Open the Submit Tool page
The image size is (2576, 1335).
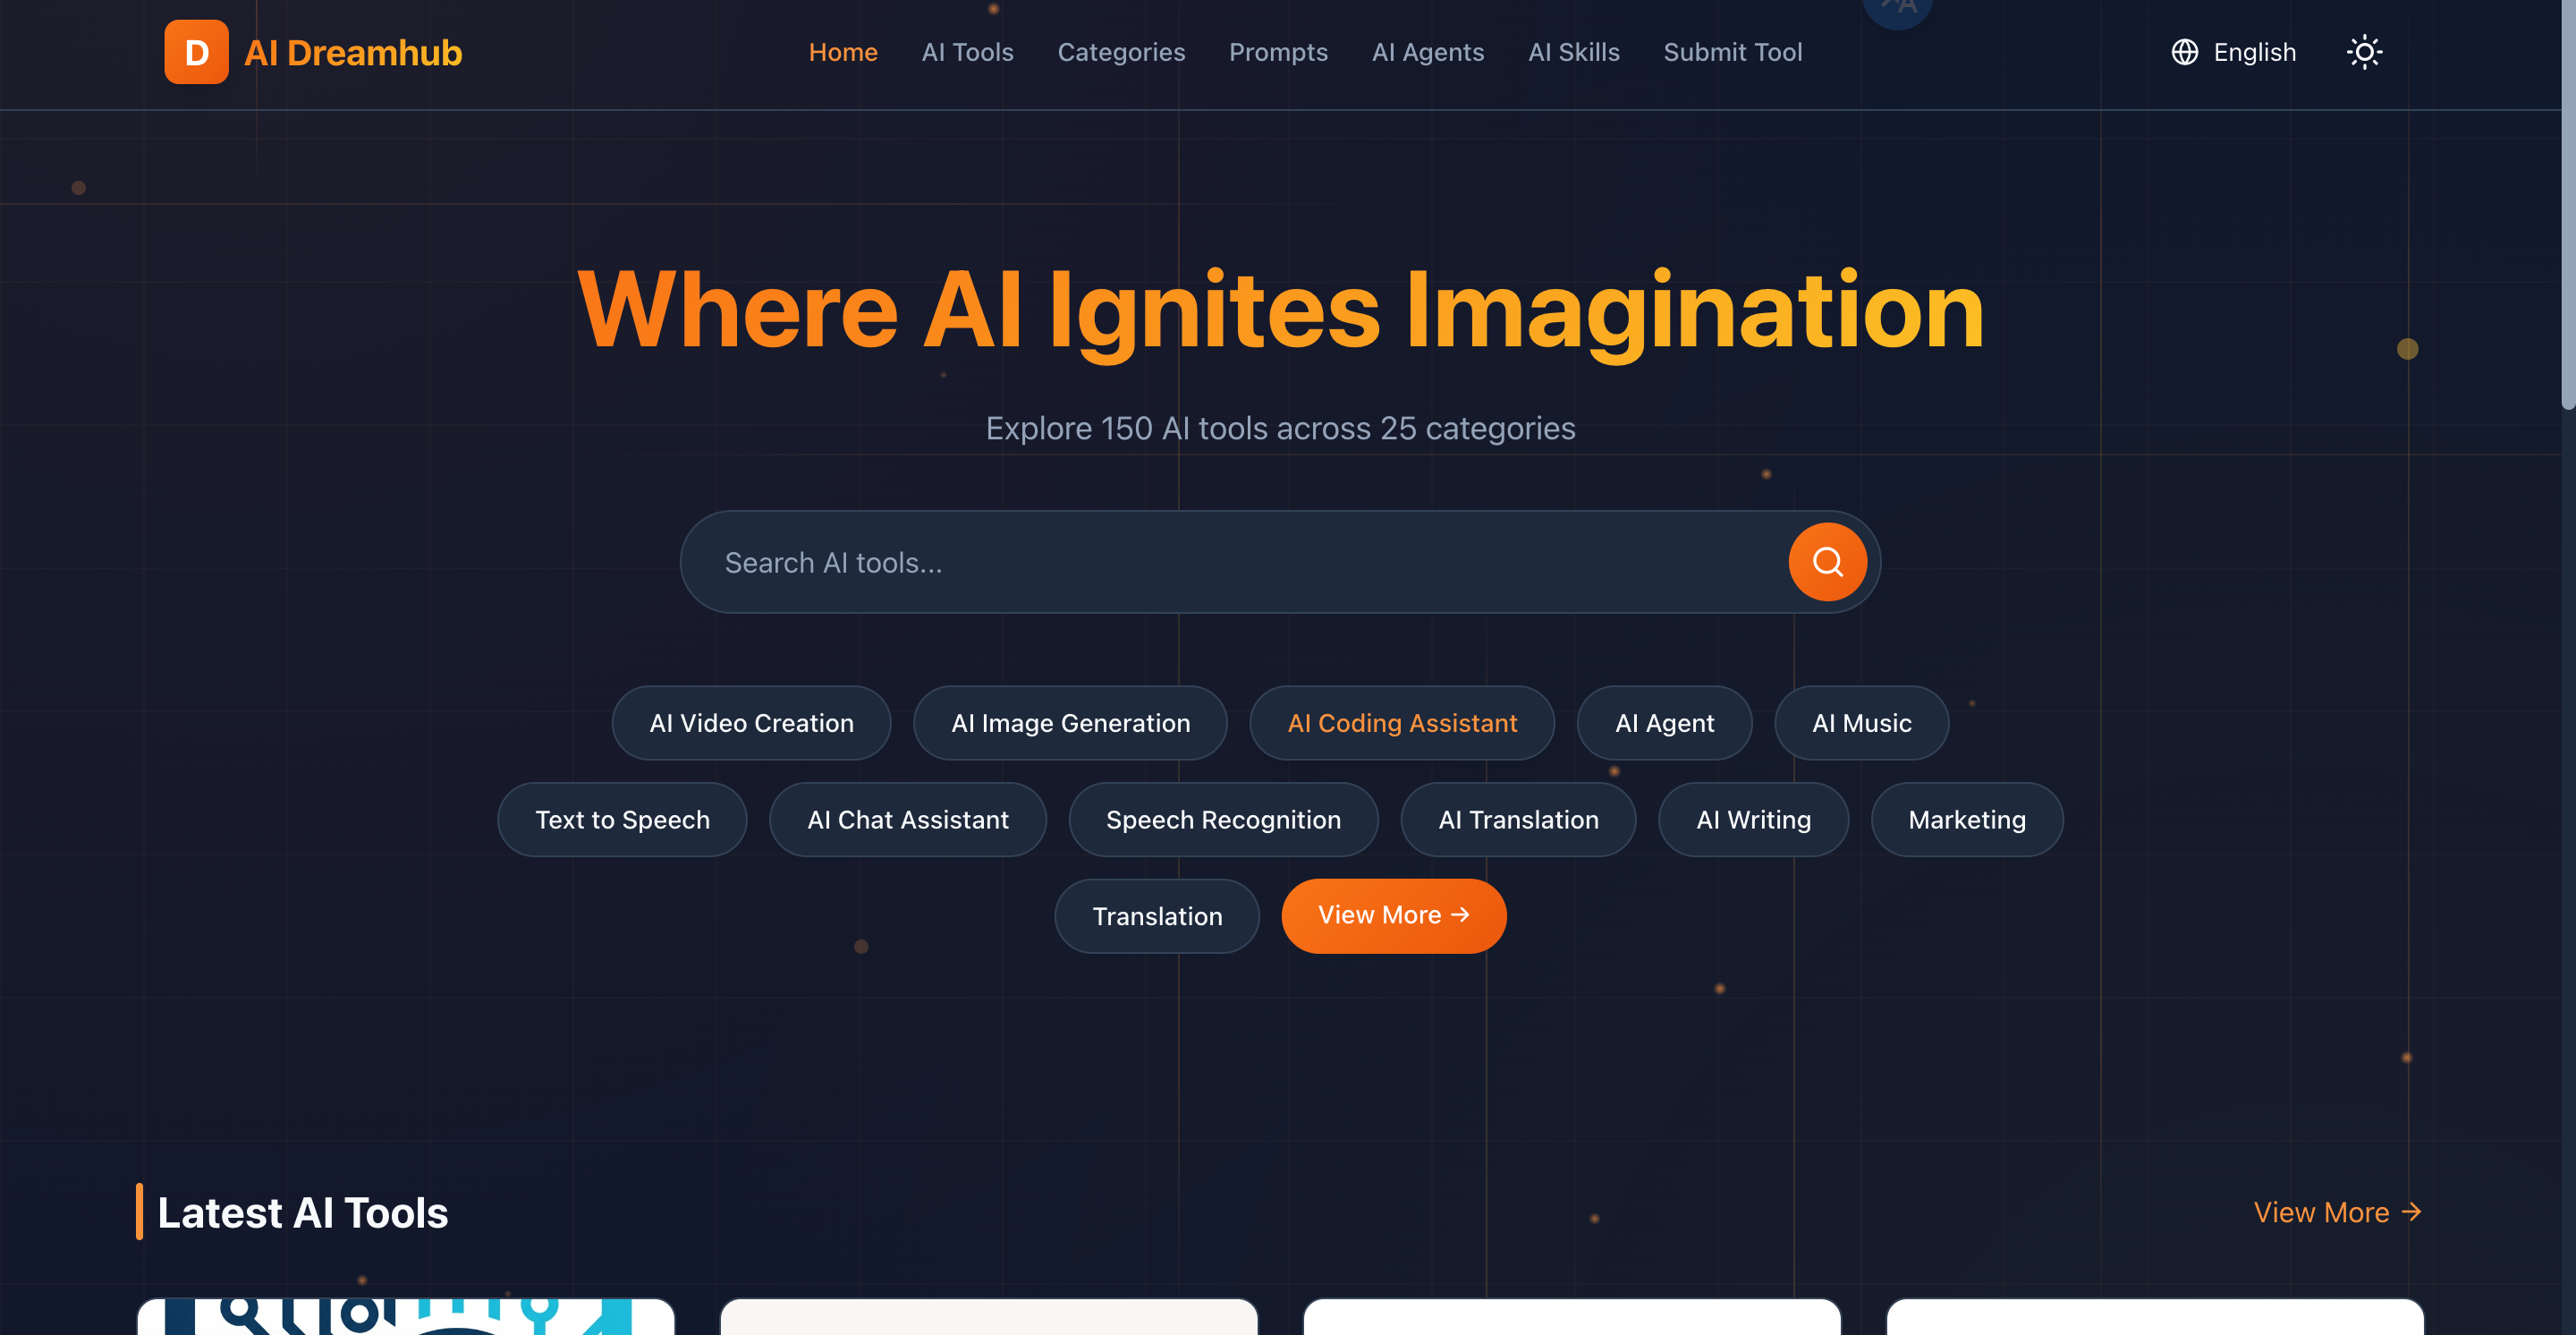[x=1733, y=52]
